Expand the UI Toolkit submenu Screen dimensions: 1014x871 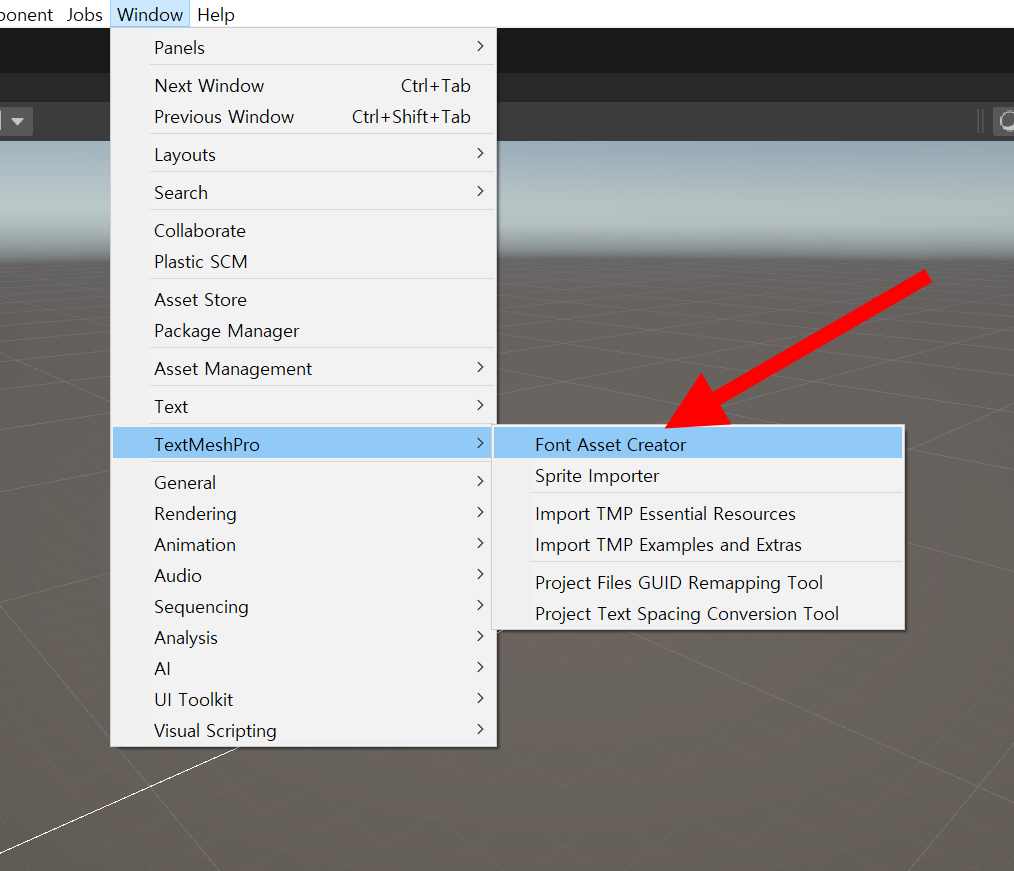(304, 700)
